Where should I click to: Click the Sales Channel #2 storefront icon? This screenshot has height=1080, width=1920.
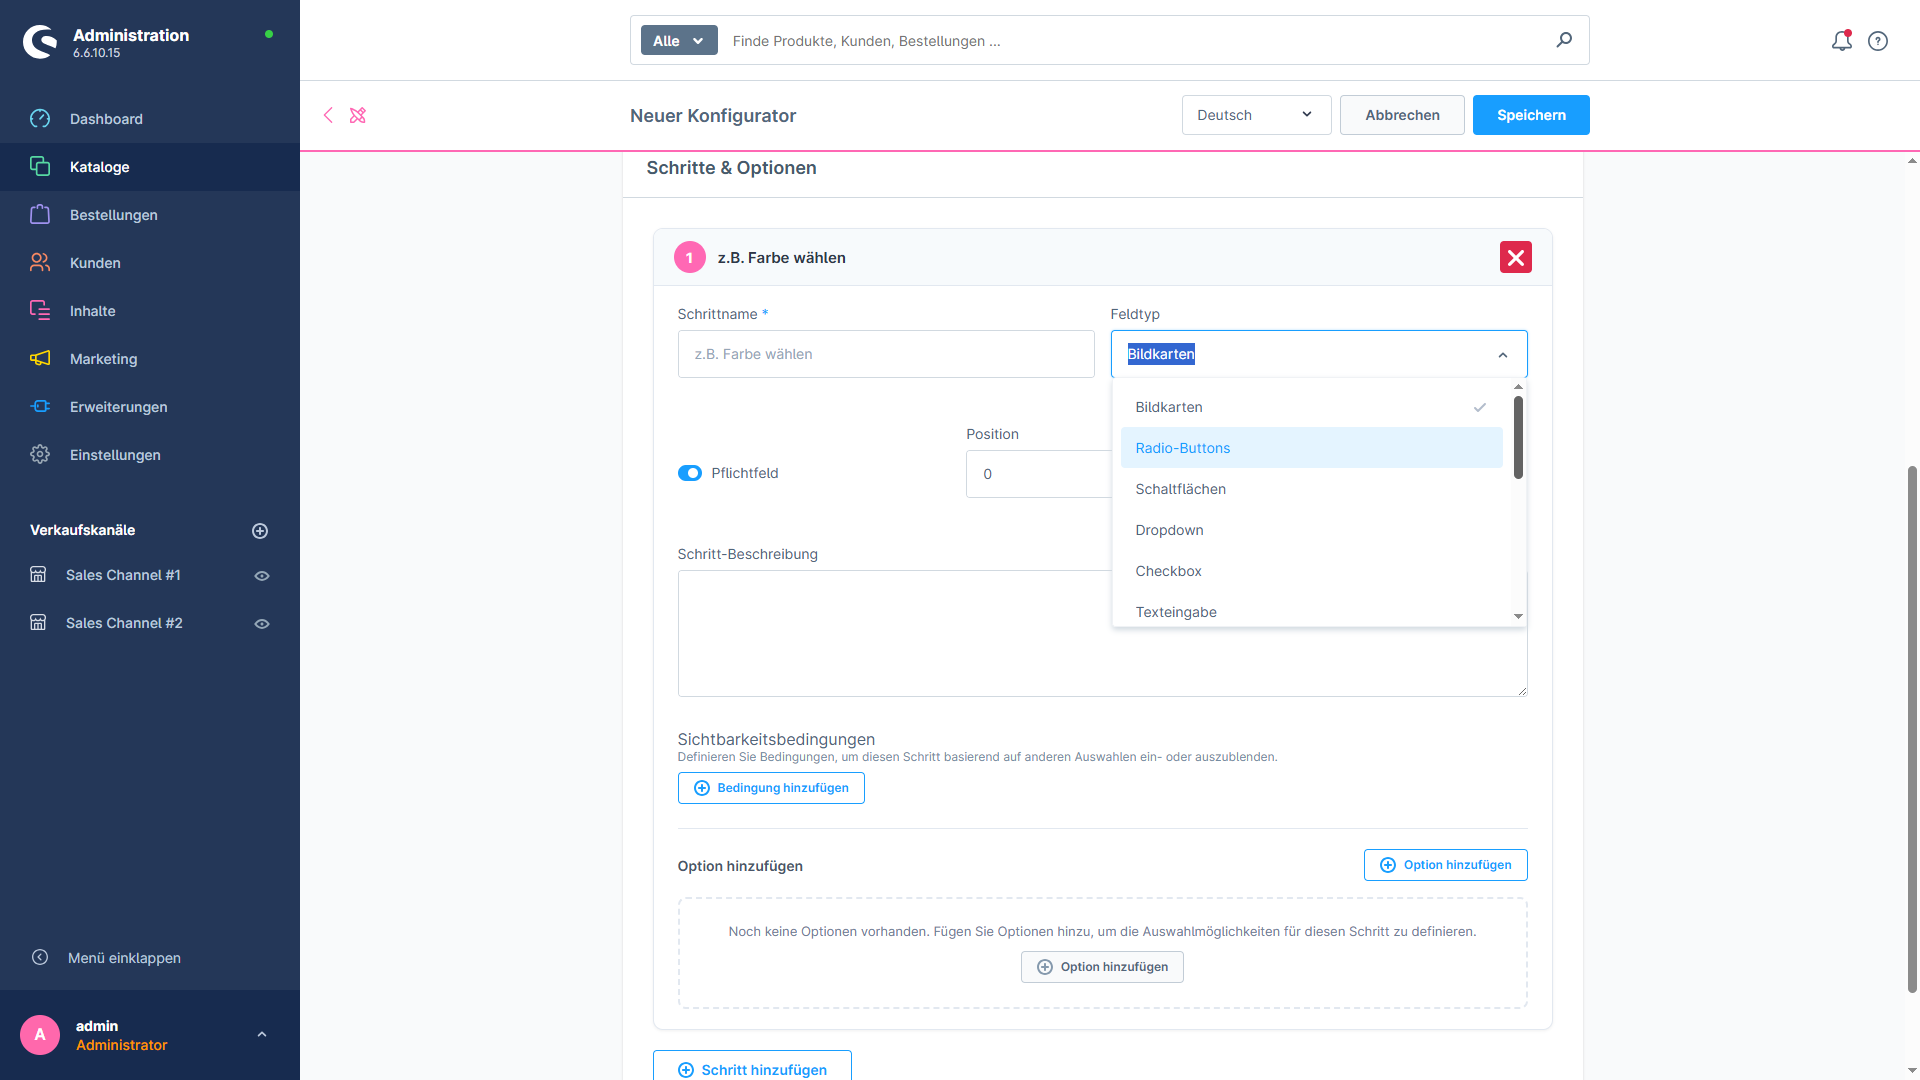[38, 623]
